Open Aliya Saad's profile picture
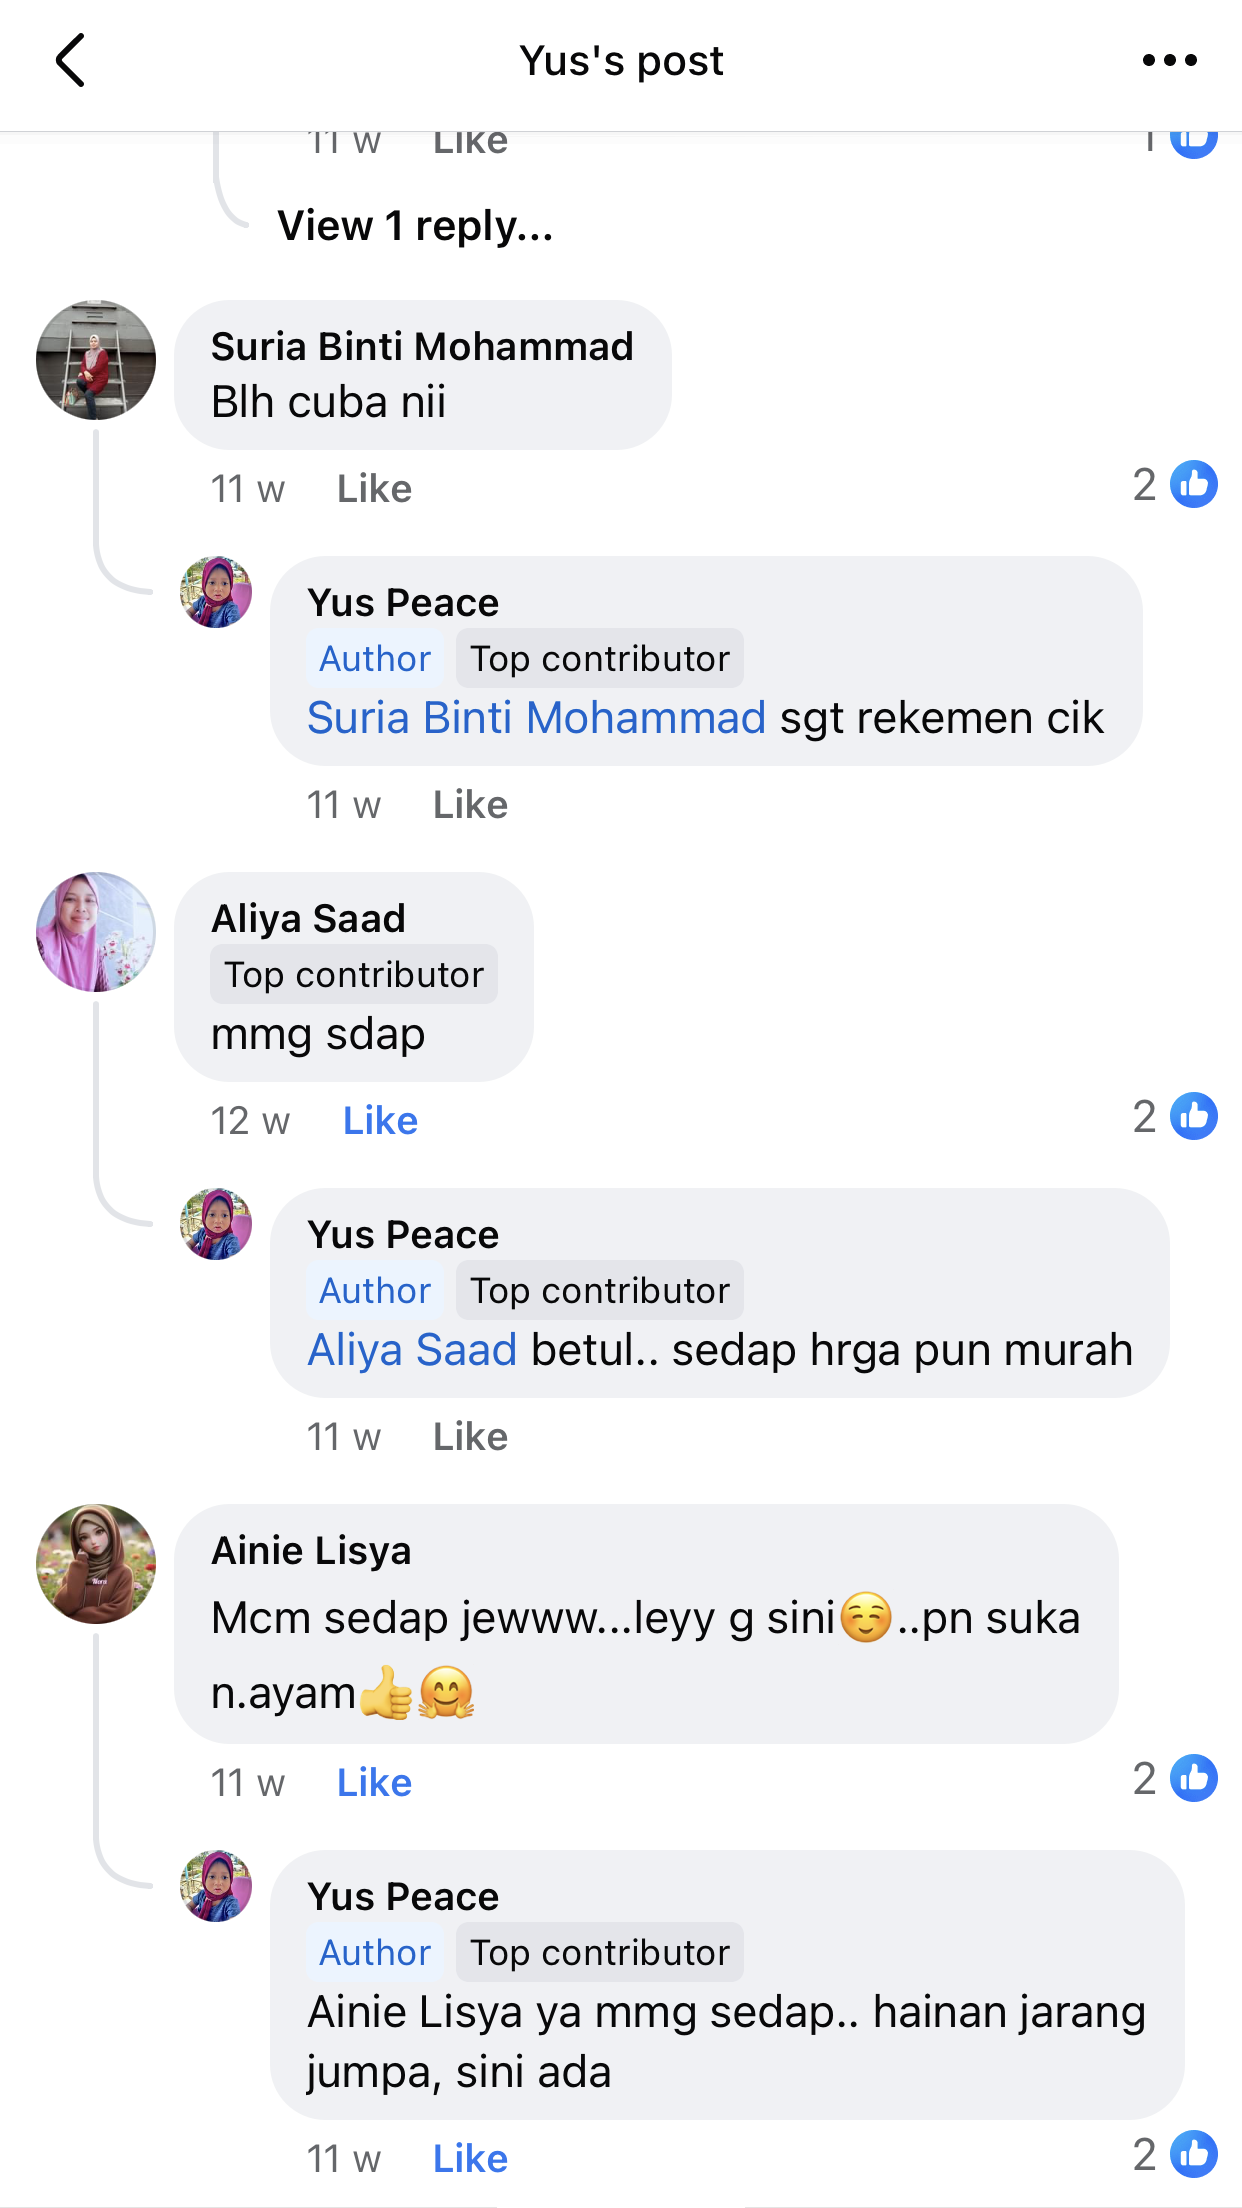 96,932
